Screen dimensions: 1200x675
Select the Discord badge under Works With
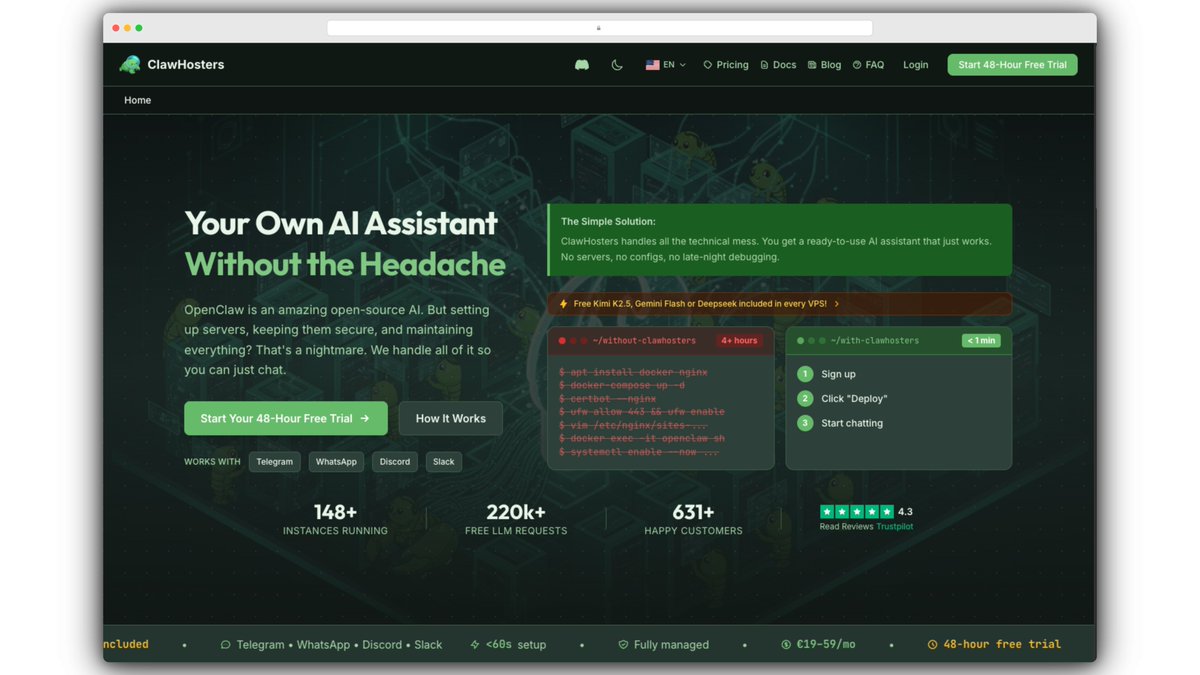click(x=395, y=462)
